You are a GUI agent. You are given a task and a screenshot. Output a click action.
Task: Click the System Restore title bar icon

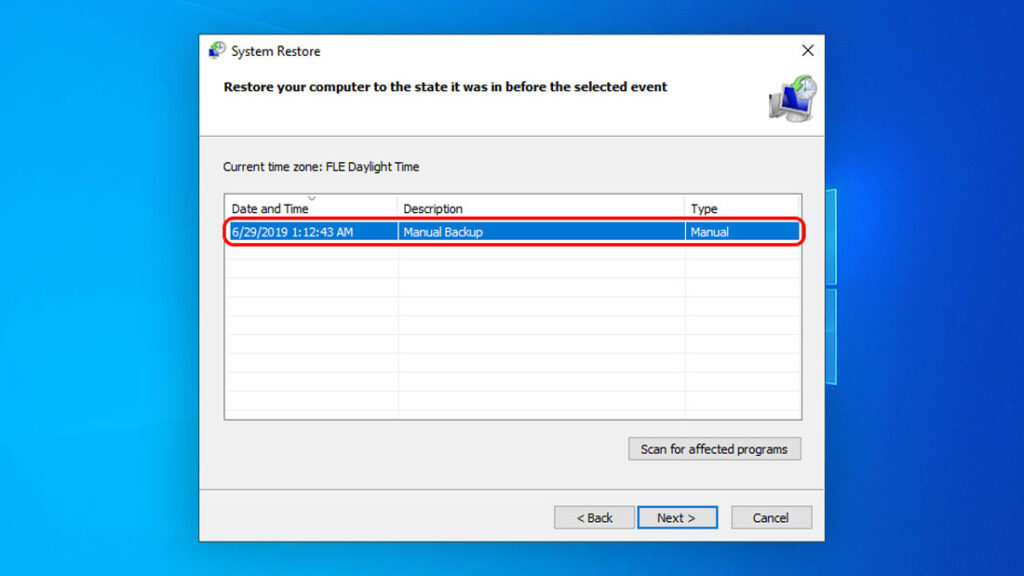click(216, 50)
